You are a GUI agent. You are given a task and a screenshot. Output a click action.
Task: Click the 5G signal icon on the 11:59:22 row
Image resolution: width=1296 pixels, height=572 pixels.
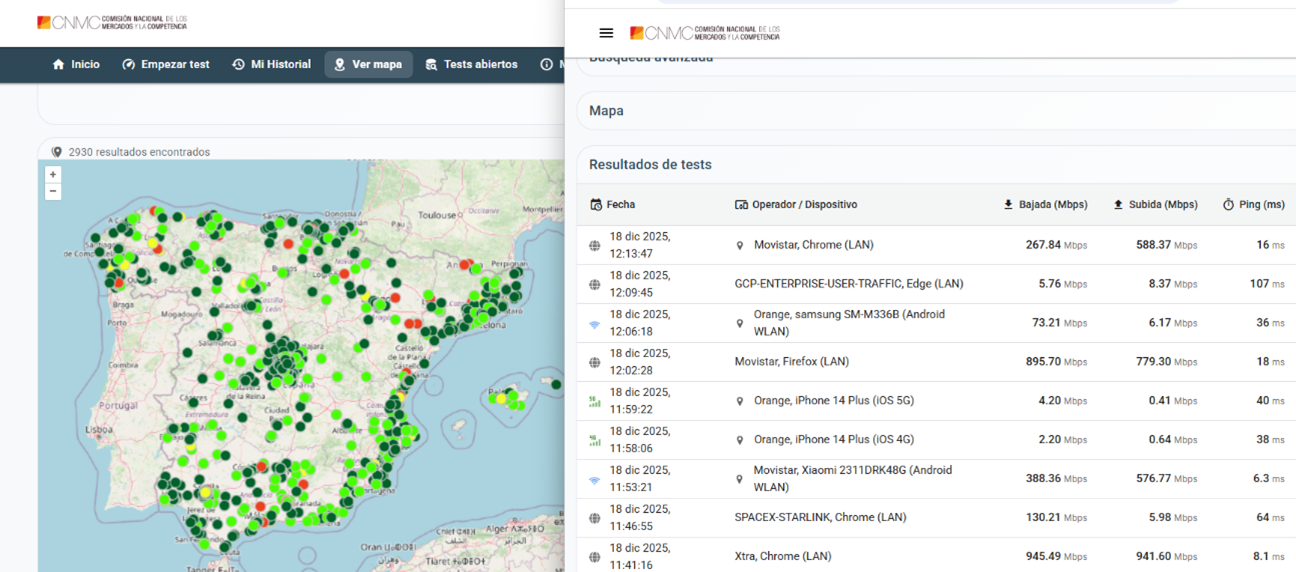(x=595, y=401)
